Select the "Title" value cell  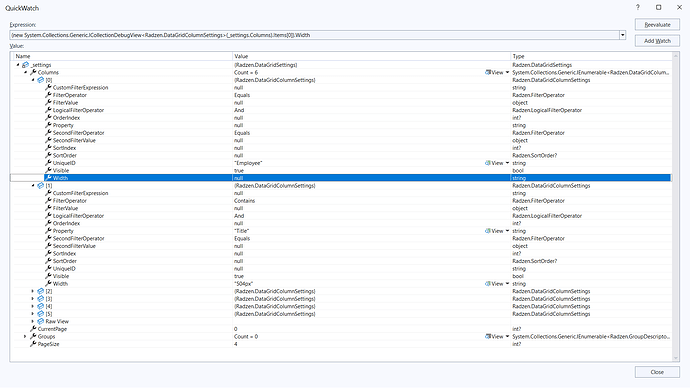click(x=242, y=231)
